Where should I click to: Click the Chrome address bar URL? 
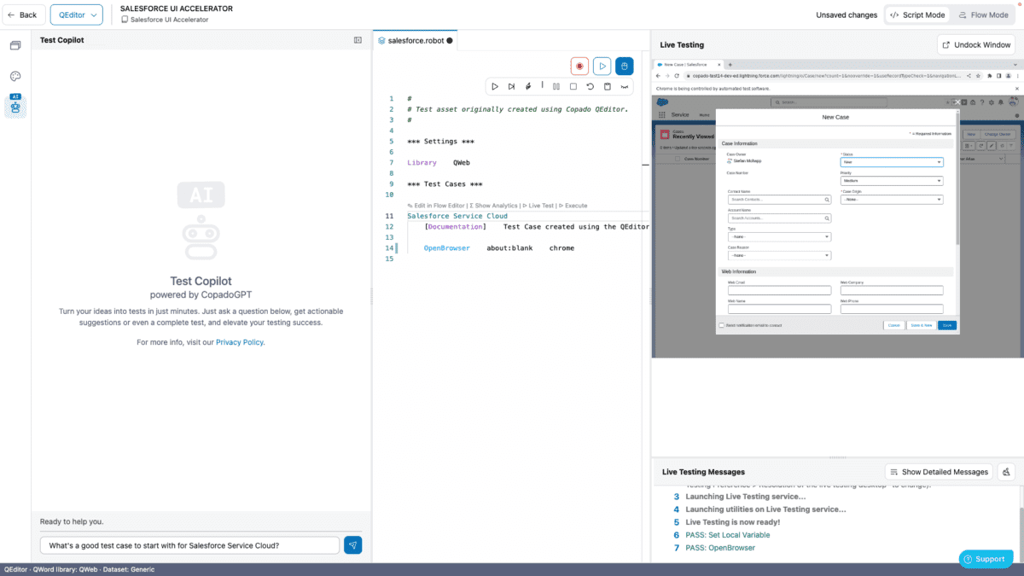pos(826,76)
